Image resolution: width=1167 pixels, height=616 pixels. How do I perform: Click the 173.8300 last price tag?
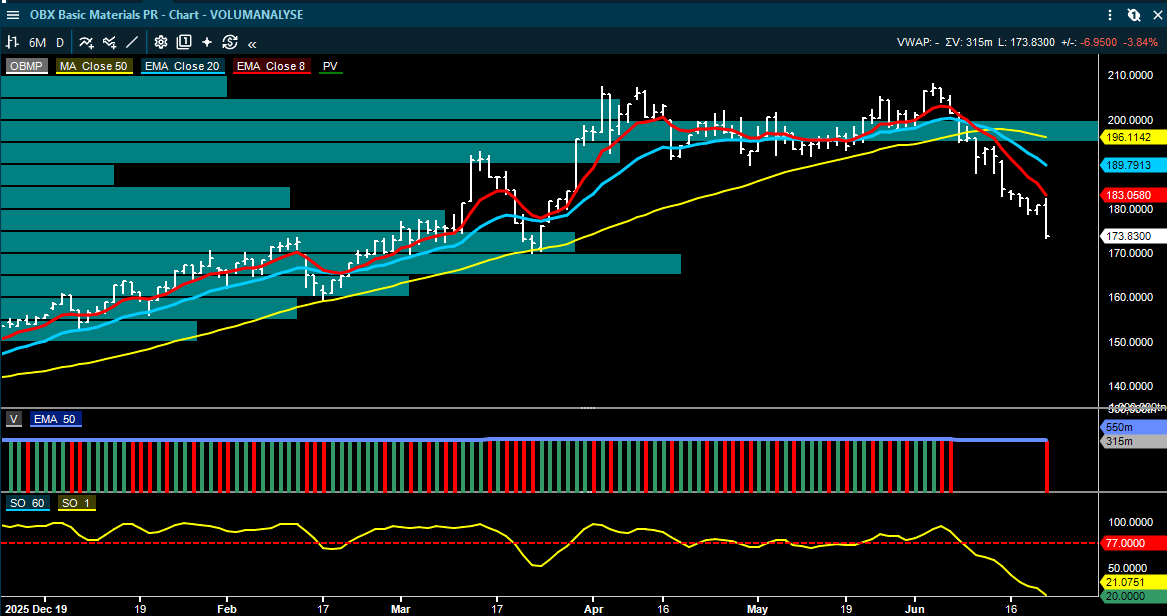pyautogui.click(x=1132, y=236)
